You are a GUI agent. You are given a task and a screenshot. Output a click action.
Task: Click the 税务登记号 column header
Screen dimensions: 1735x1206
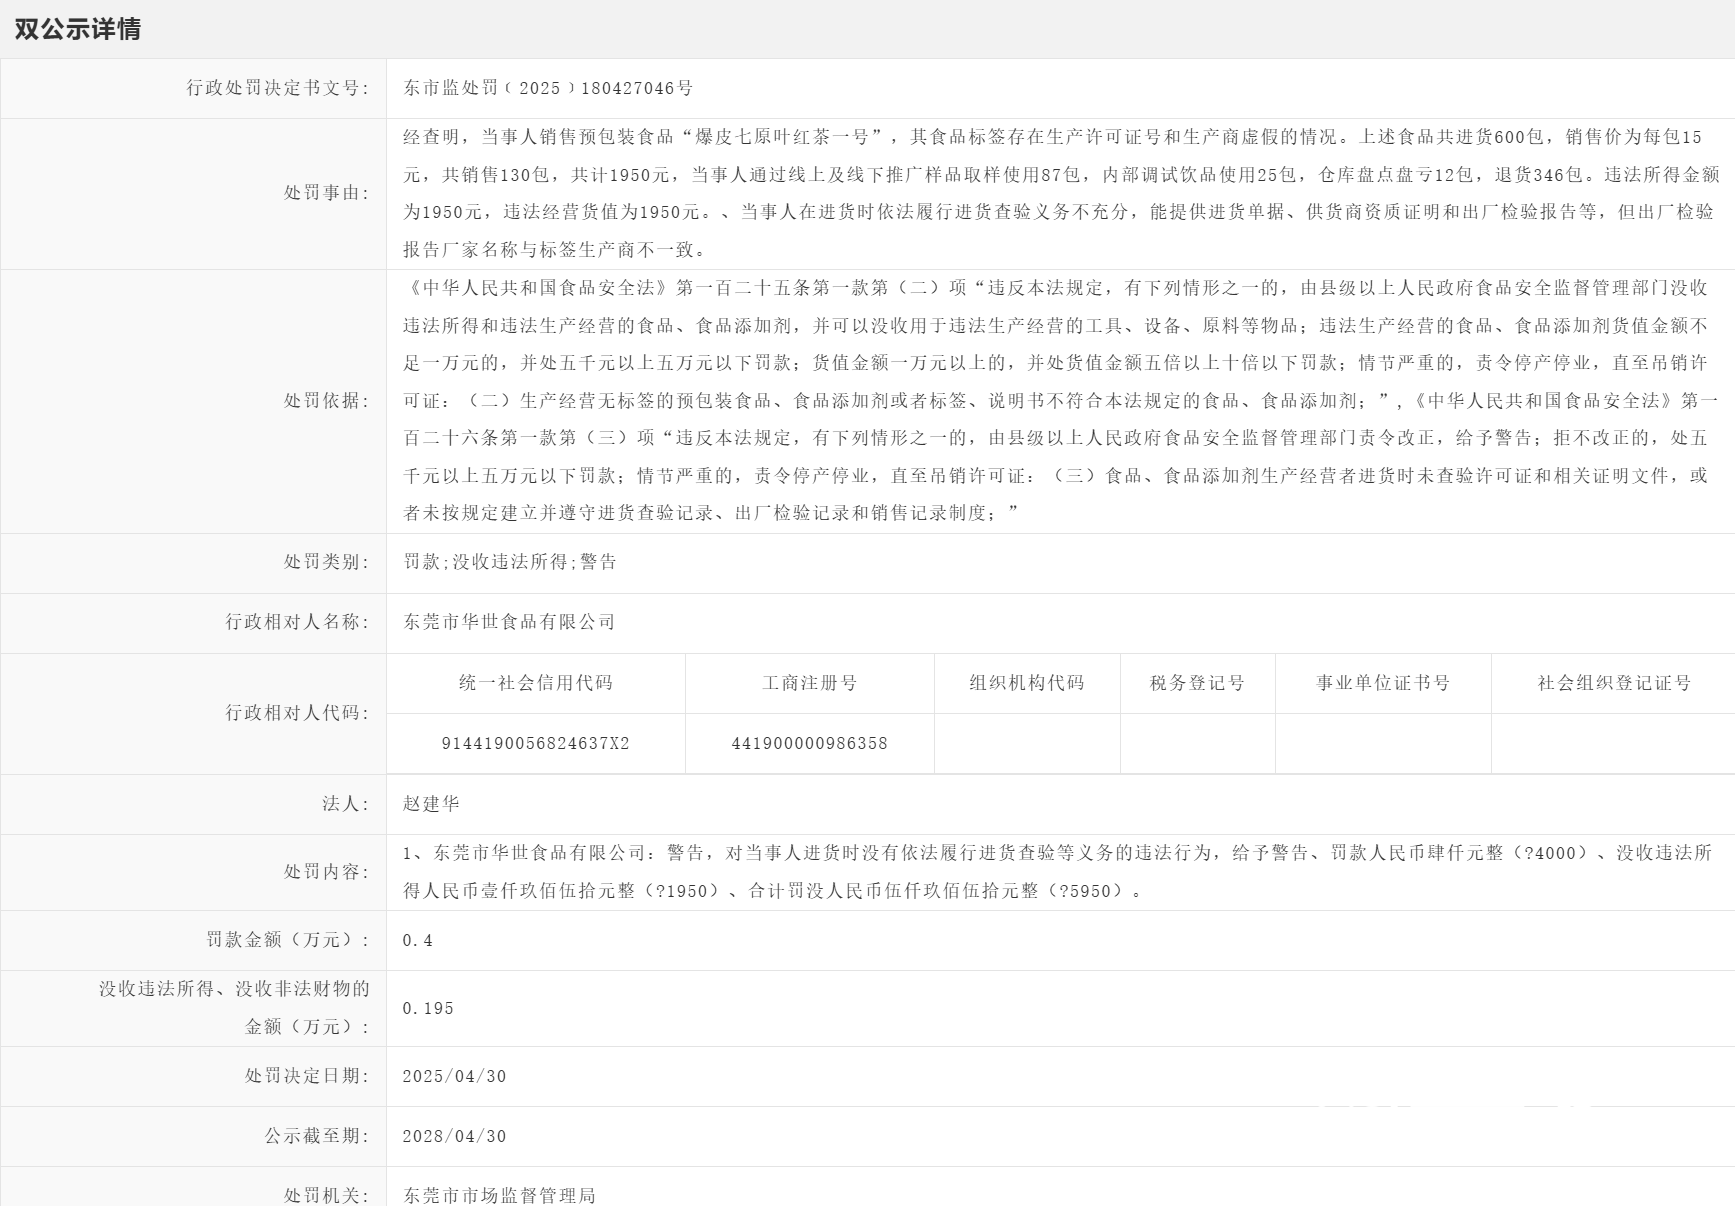coord(1198,683)
